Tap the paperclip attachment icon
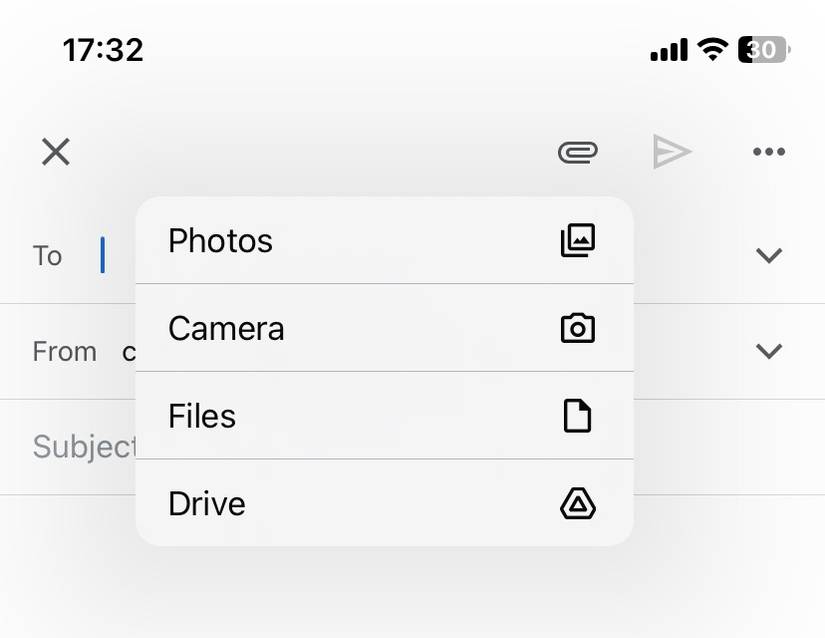This screenshot has height=638, width=825. [577, 152]
